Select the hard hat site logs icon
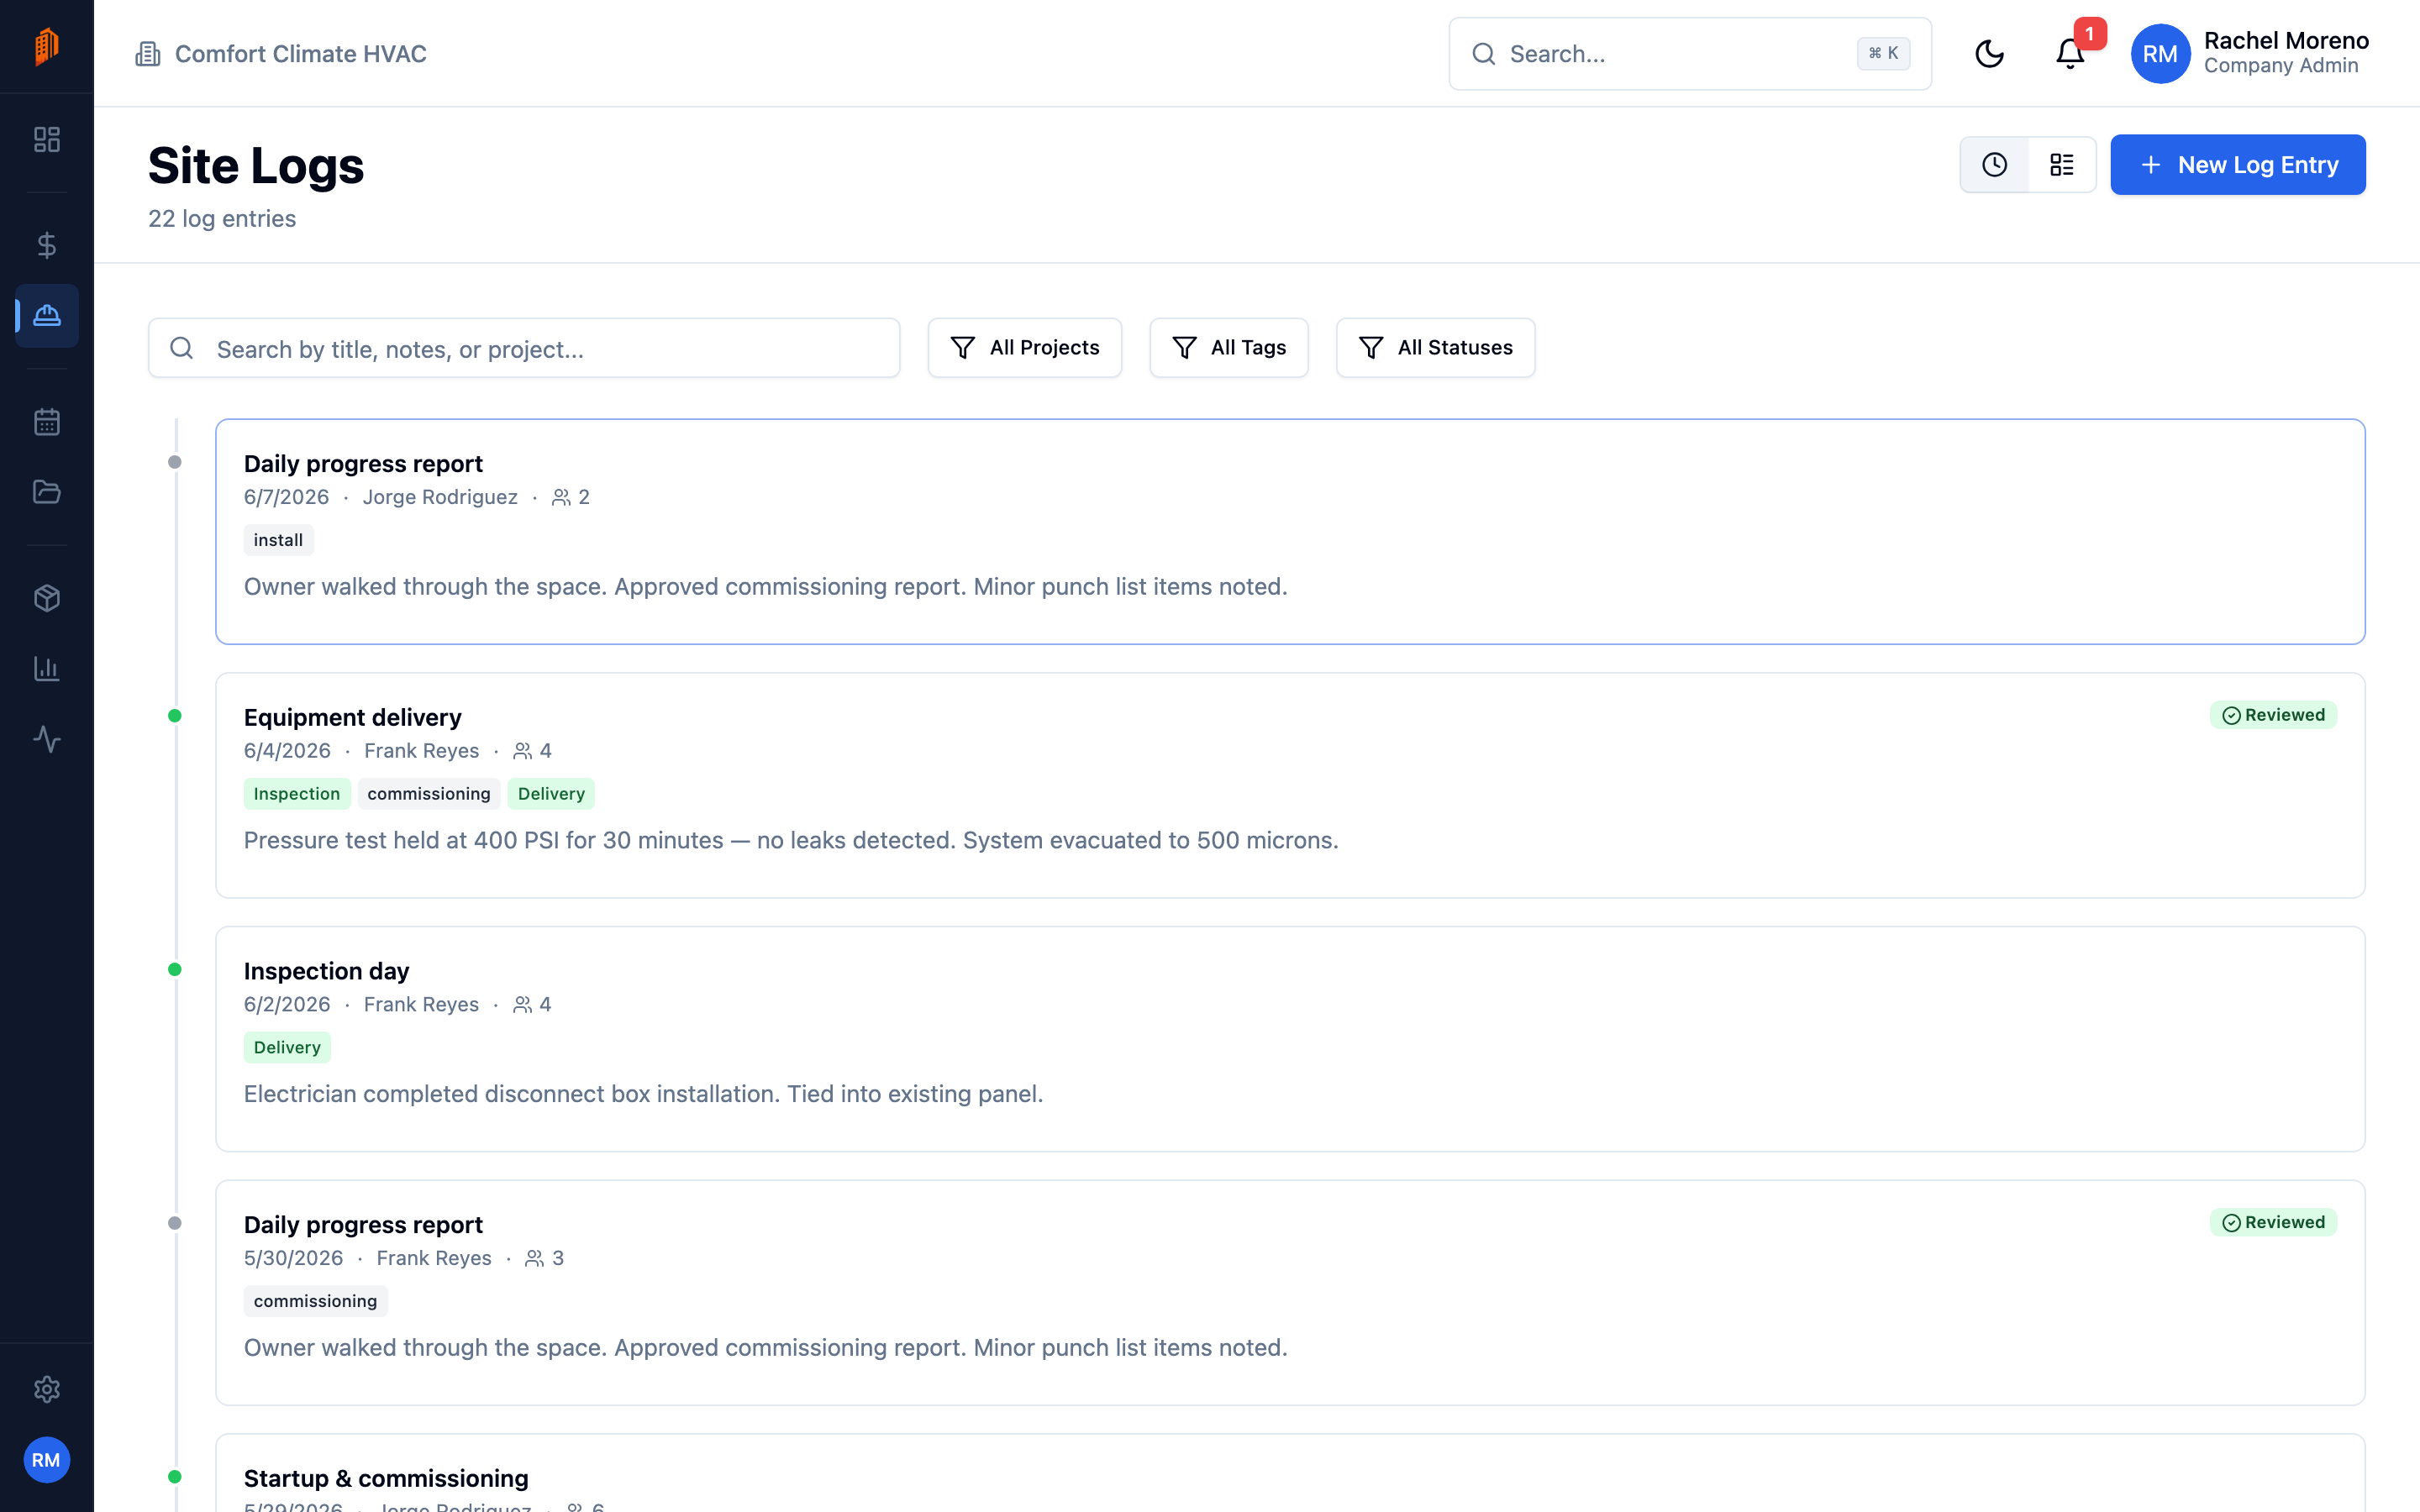 tap(47, 316)
